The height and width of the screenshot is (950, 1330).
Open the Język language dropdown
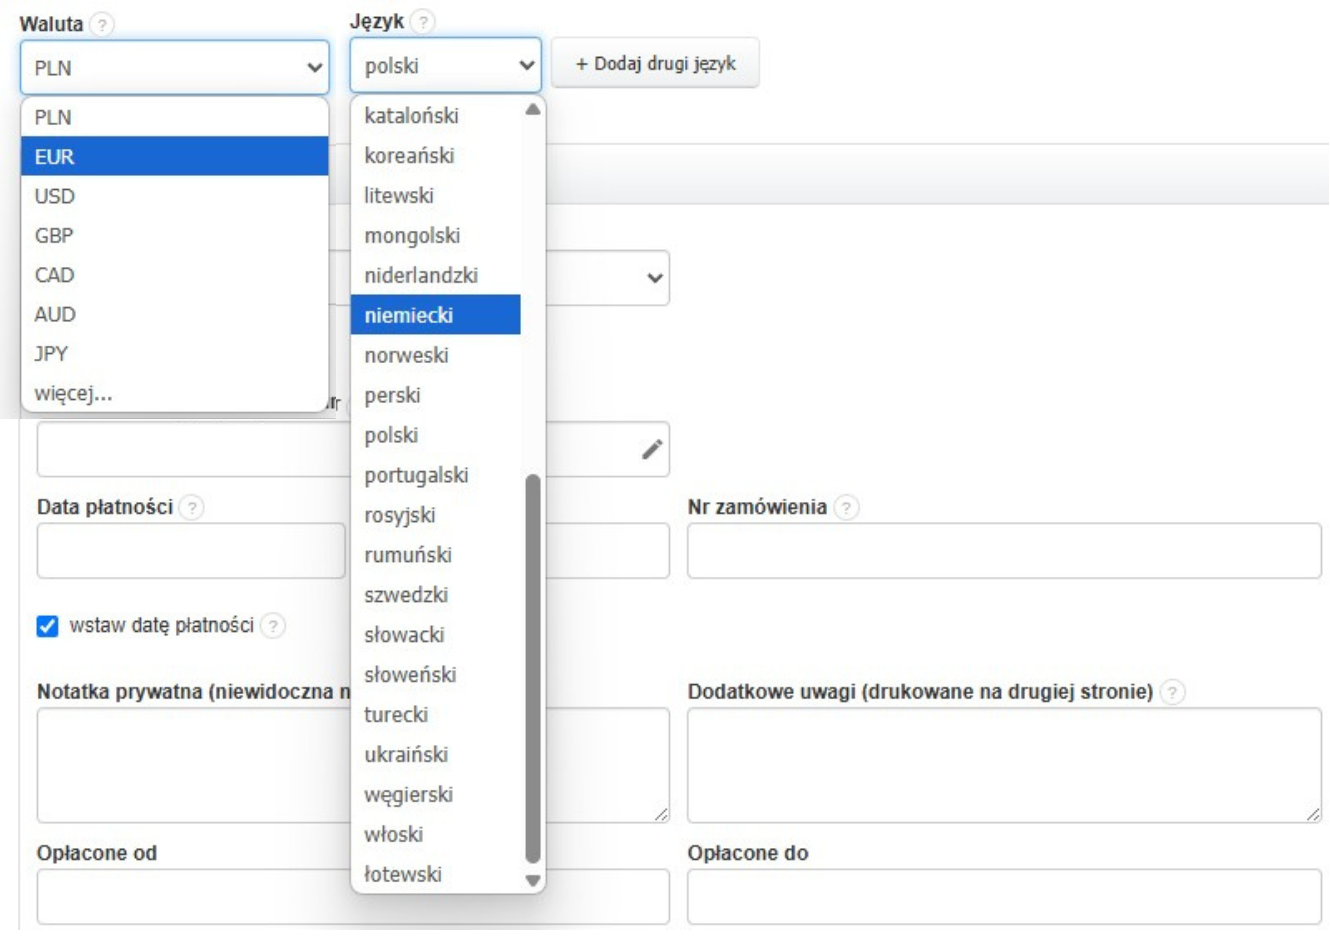click(x=445, y=66)
